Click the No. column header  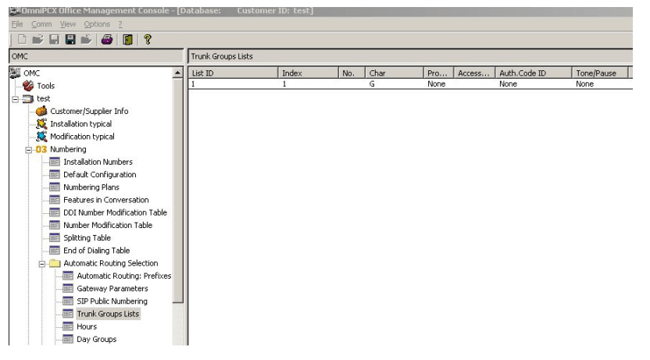pos(352,73)
